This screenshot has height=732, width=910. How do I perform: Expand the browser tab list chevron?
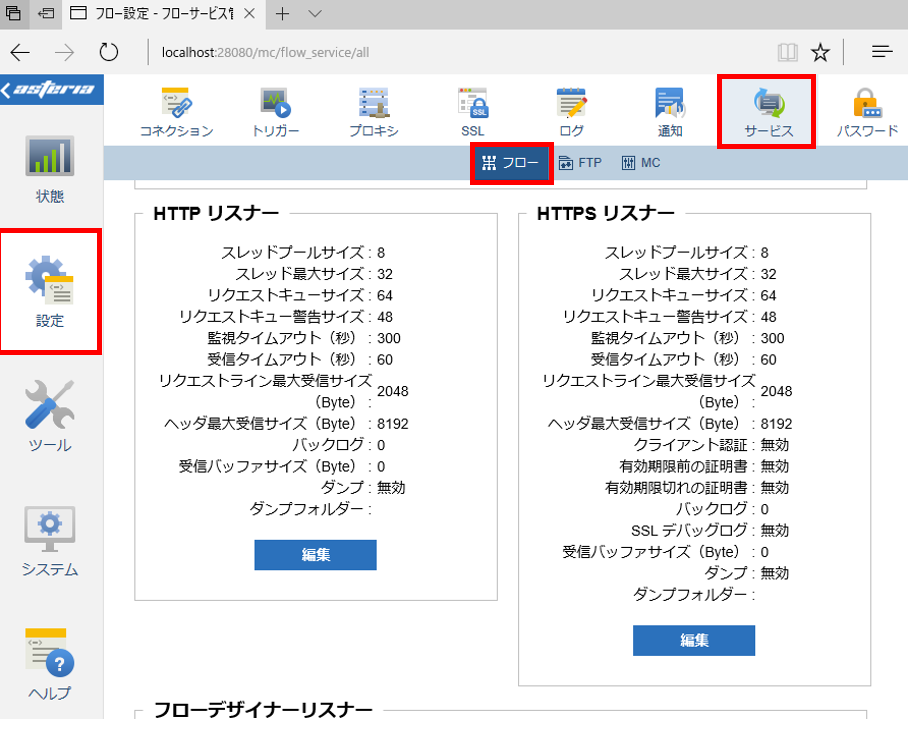point(315,13)
